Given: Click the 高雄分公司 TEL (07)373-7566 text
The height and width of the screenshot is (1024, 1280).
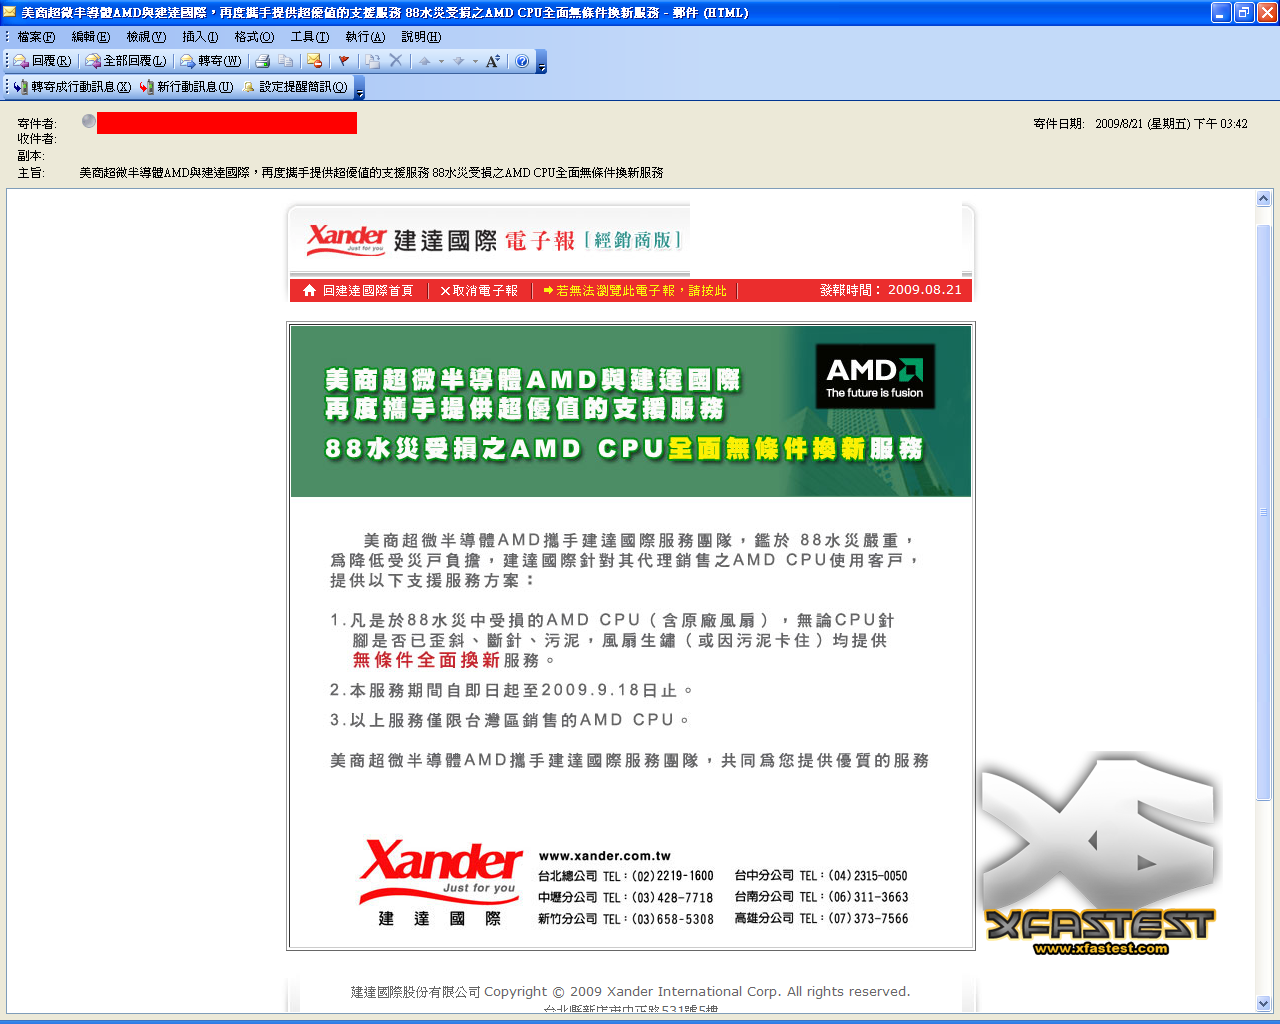Looking at the screenshot, I should (821, 918).
